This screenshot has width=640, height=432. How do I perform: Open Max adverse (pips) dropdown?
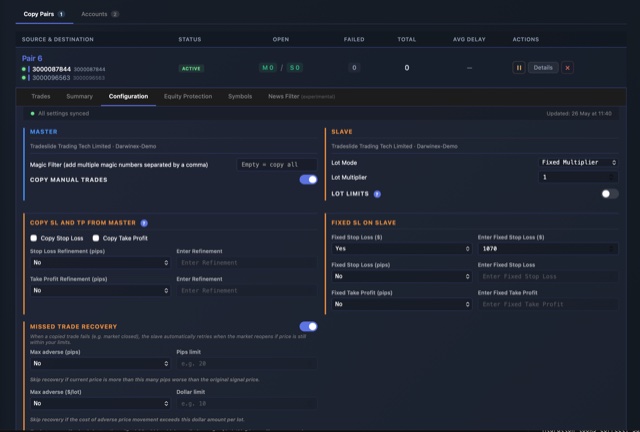pyautogui.click(x=100, y=363)
